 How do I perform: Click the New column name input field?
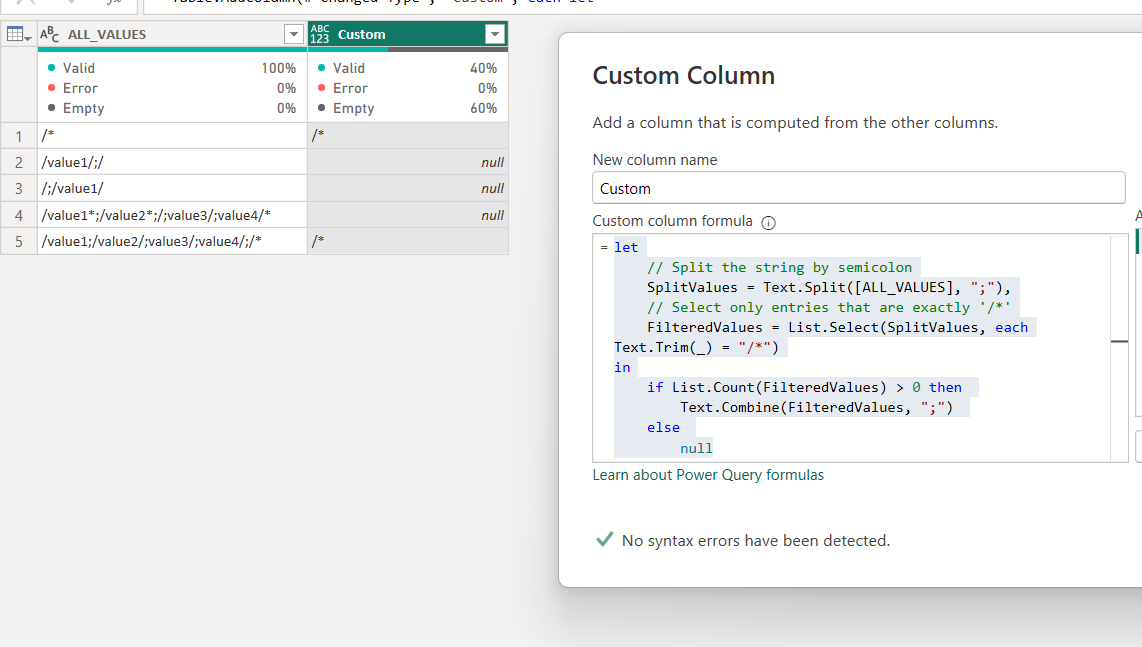(859, 188)
